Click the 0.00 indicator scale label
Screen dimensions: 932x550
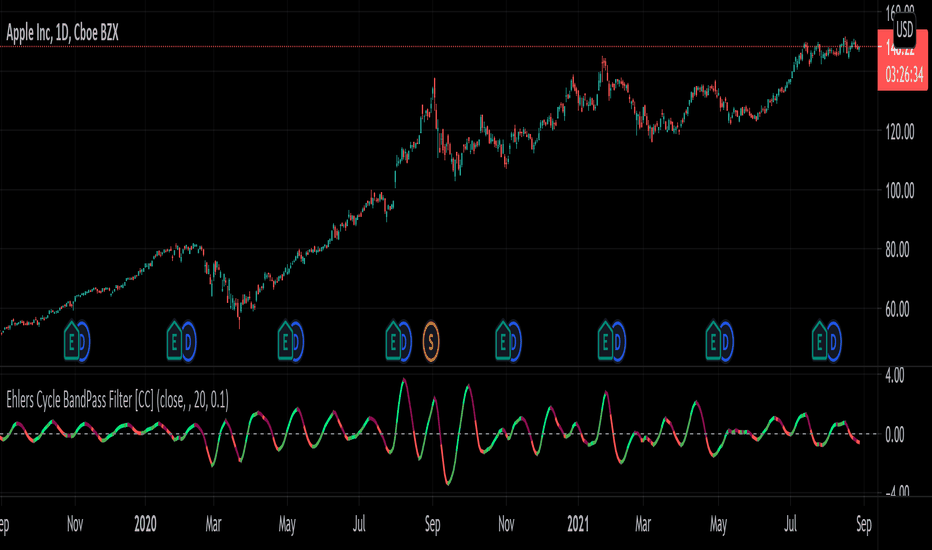pyautogui.click(x=895, y=435)
